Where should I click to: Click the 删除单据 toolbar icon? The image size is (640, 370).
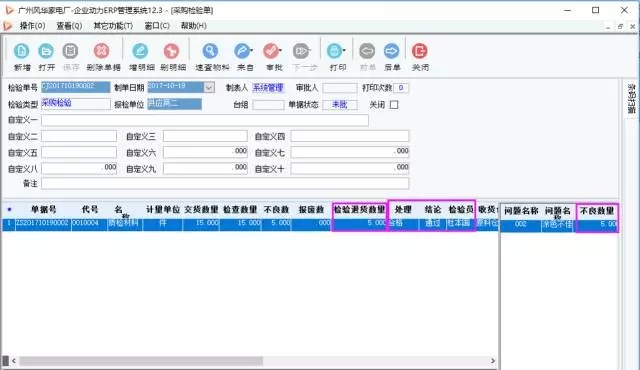click(x=102, y=51)
